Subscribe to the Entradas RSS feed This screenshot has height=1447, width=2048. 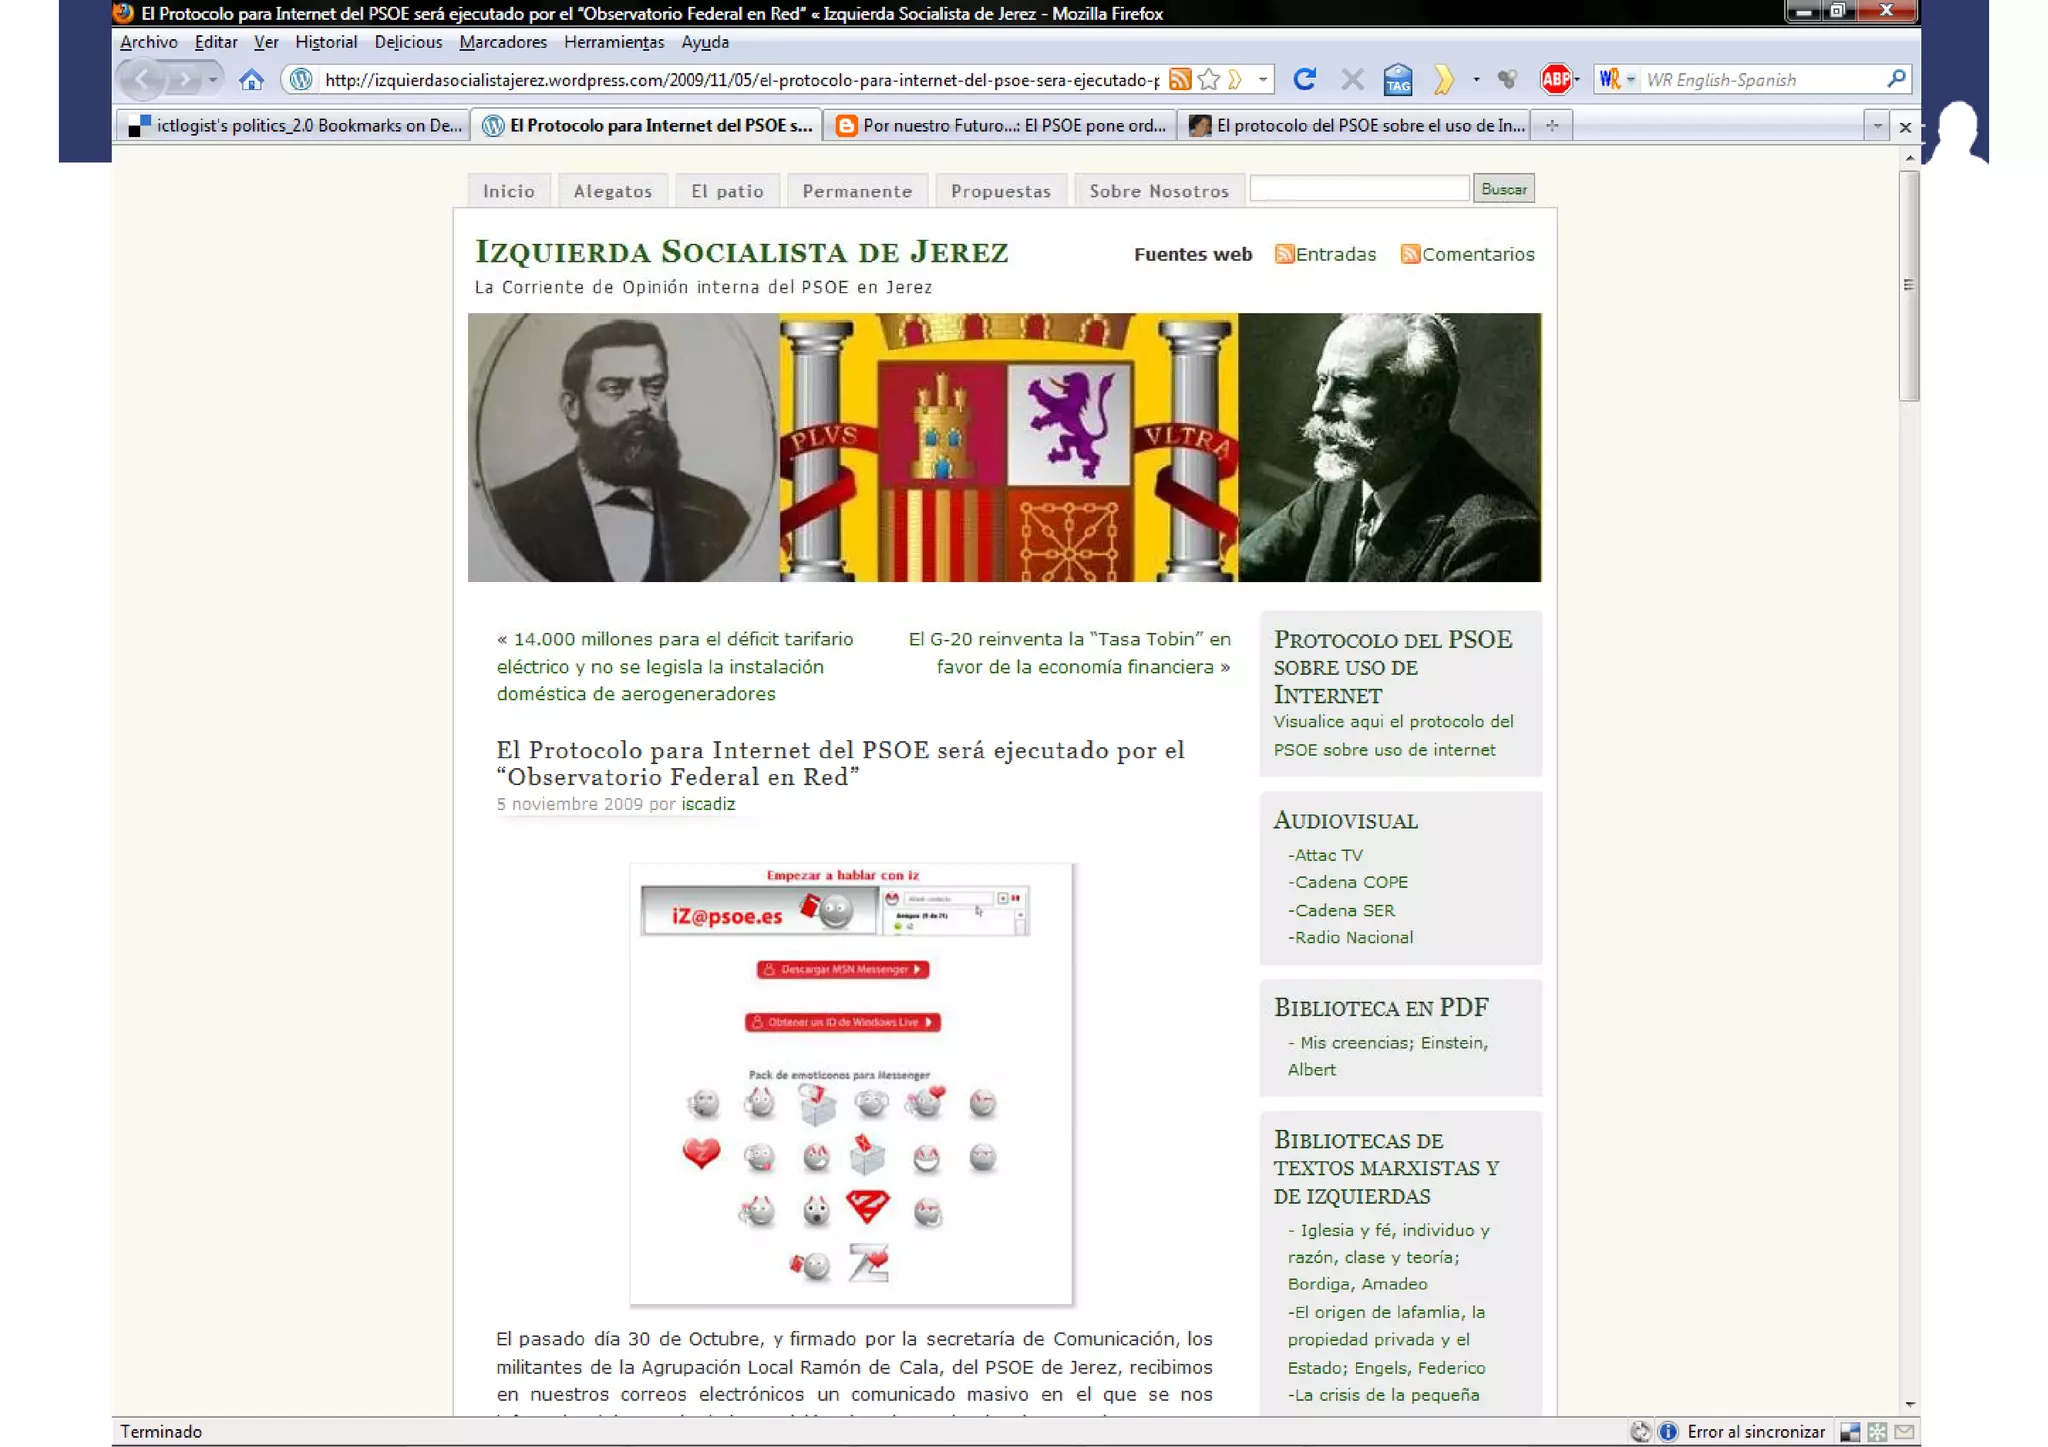(1325, 254)
